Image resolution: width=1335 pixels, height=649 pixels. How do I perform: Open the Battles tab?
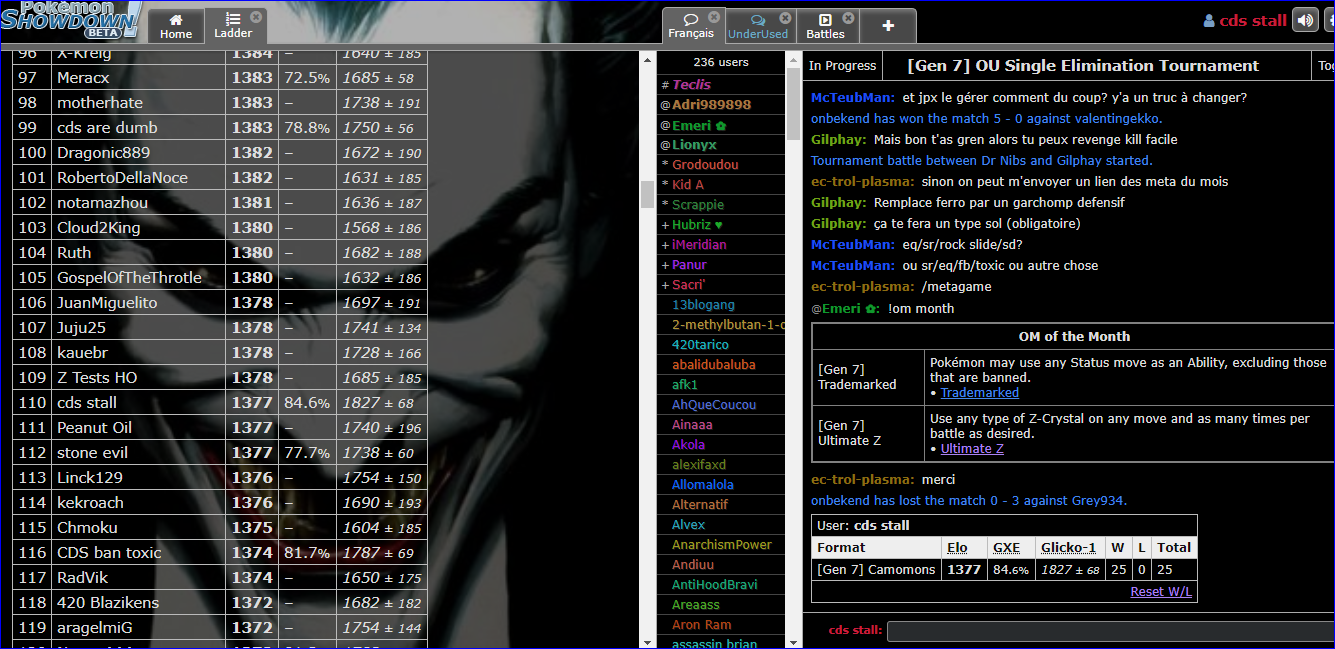pyautogui.click(x=825, y=25)
